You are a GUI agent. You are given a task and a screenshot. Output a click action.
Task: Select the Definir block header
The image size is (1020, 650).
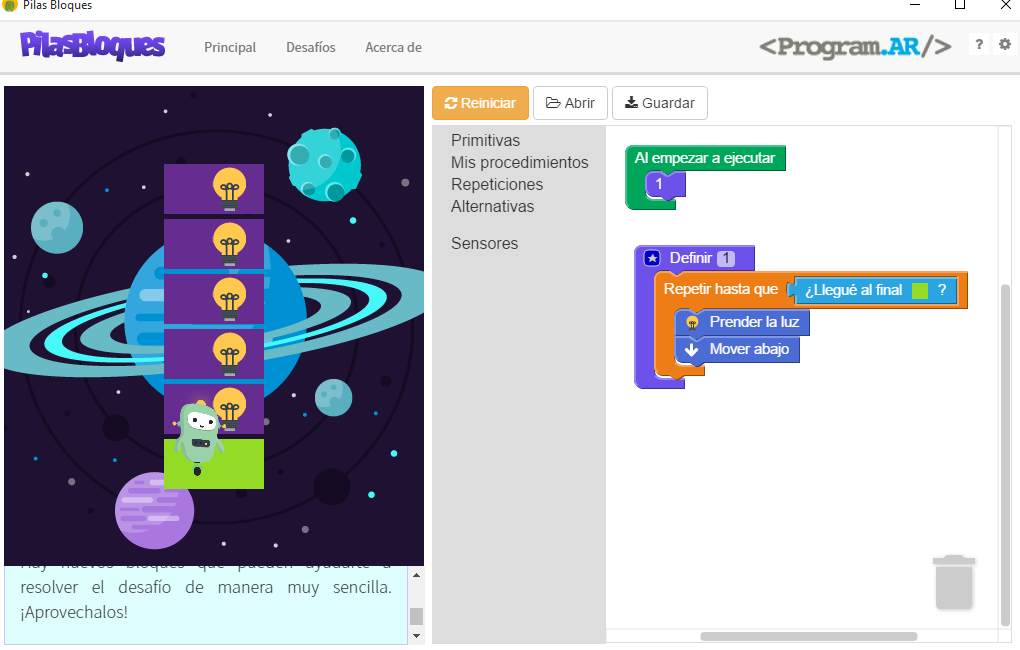[x=694, y=258]
